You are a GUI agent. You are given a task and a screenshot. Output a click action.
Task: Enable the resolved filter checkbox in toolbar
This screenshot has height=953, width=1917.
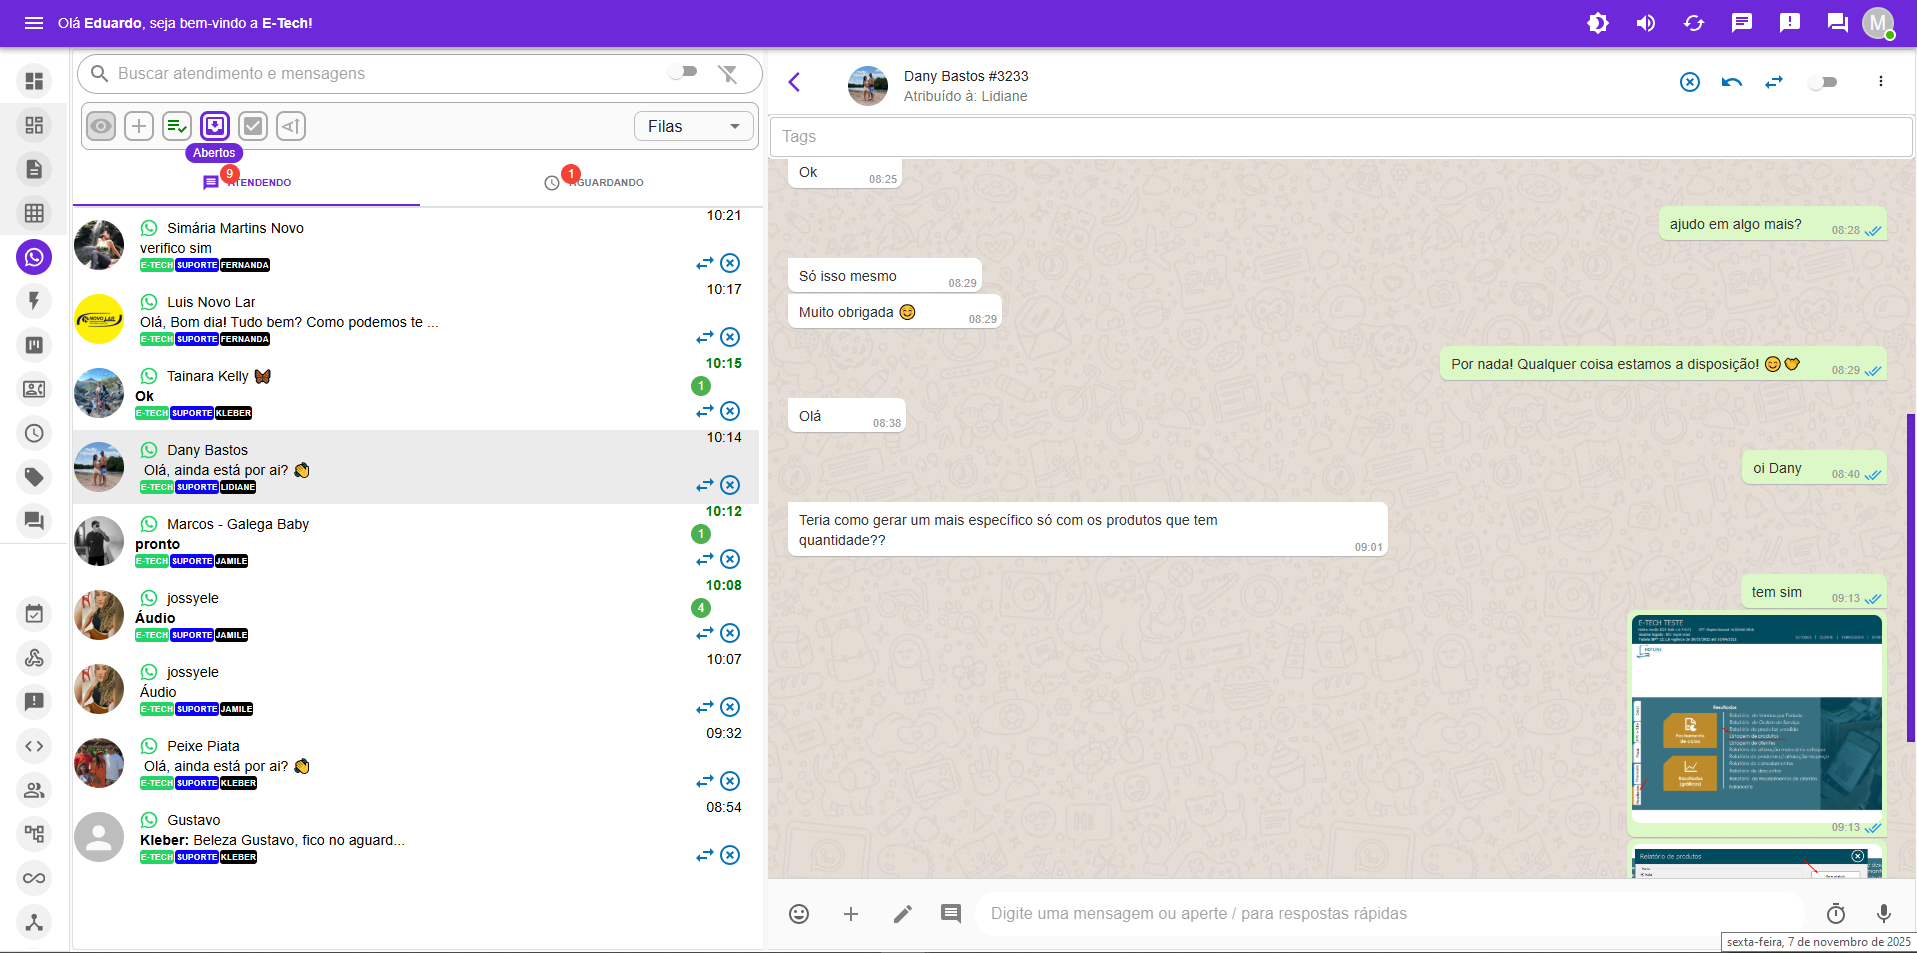[253, 126]
